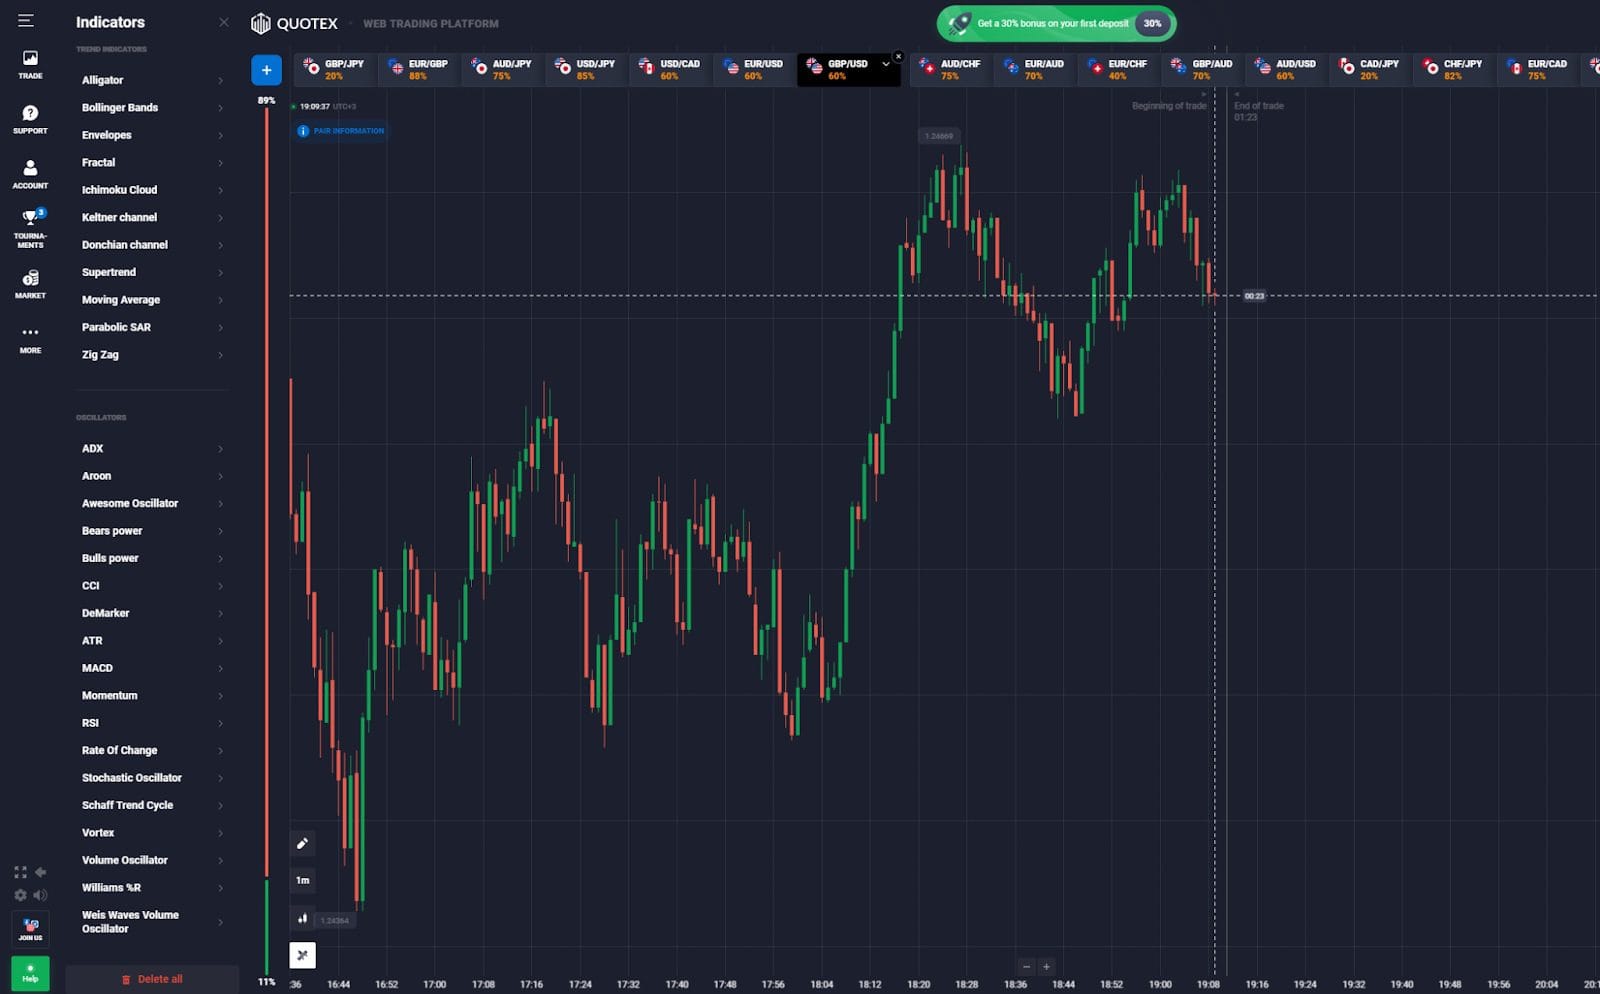This screenshot has width=1600, height=994.
Task: Toggle fullscreen mode icon
Action: point(20,873)
